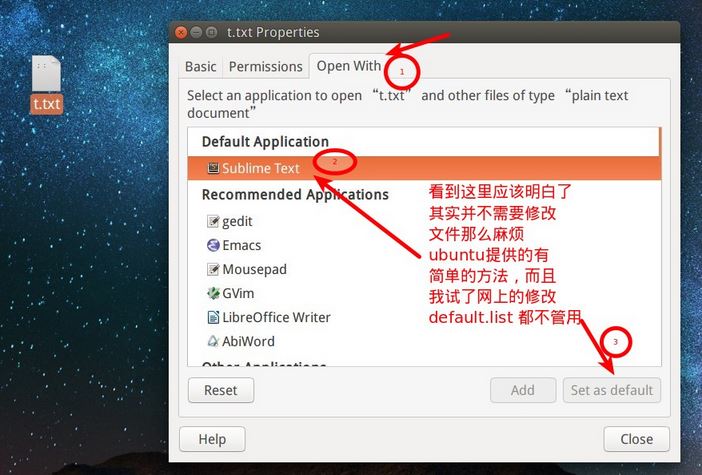Choose gedit from recommended applications

237,221
